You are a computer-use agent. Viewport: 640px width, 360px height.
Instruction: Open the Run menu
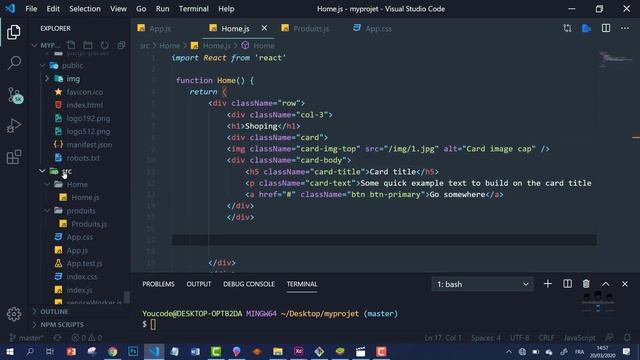162,9
